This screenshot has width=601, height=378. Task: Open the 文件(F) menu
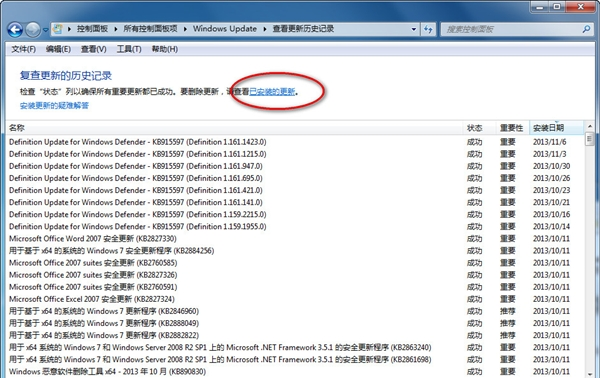click(23, 49)
